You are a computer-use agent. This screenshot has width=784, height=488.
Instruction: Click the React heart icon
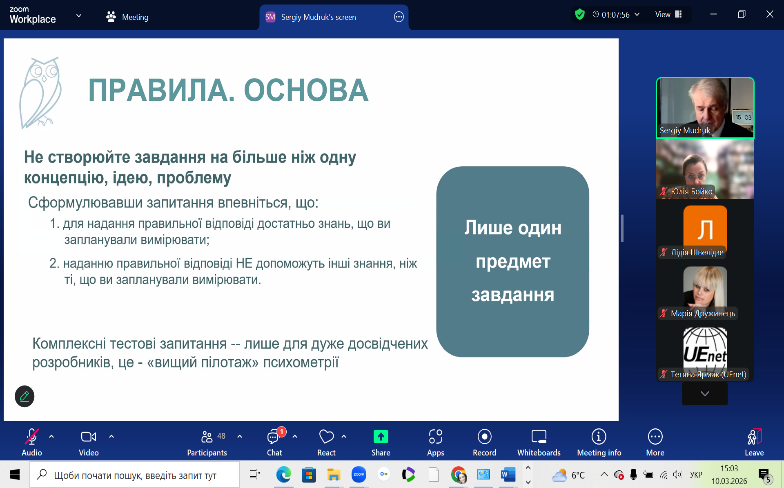pos(326,437)
